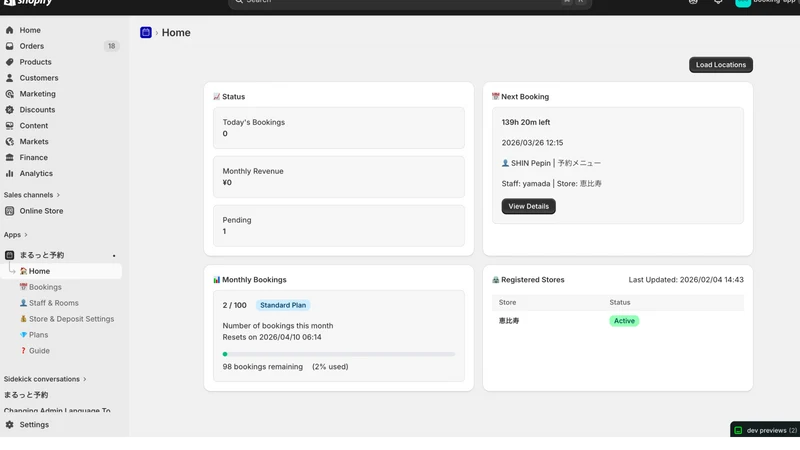800x450 pixels.
Task: Click the Finance bank icon
Action: tap(9, 157)
